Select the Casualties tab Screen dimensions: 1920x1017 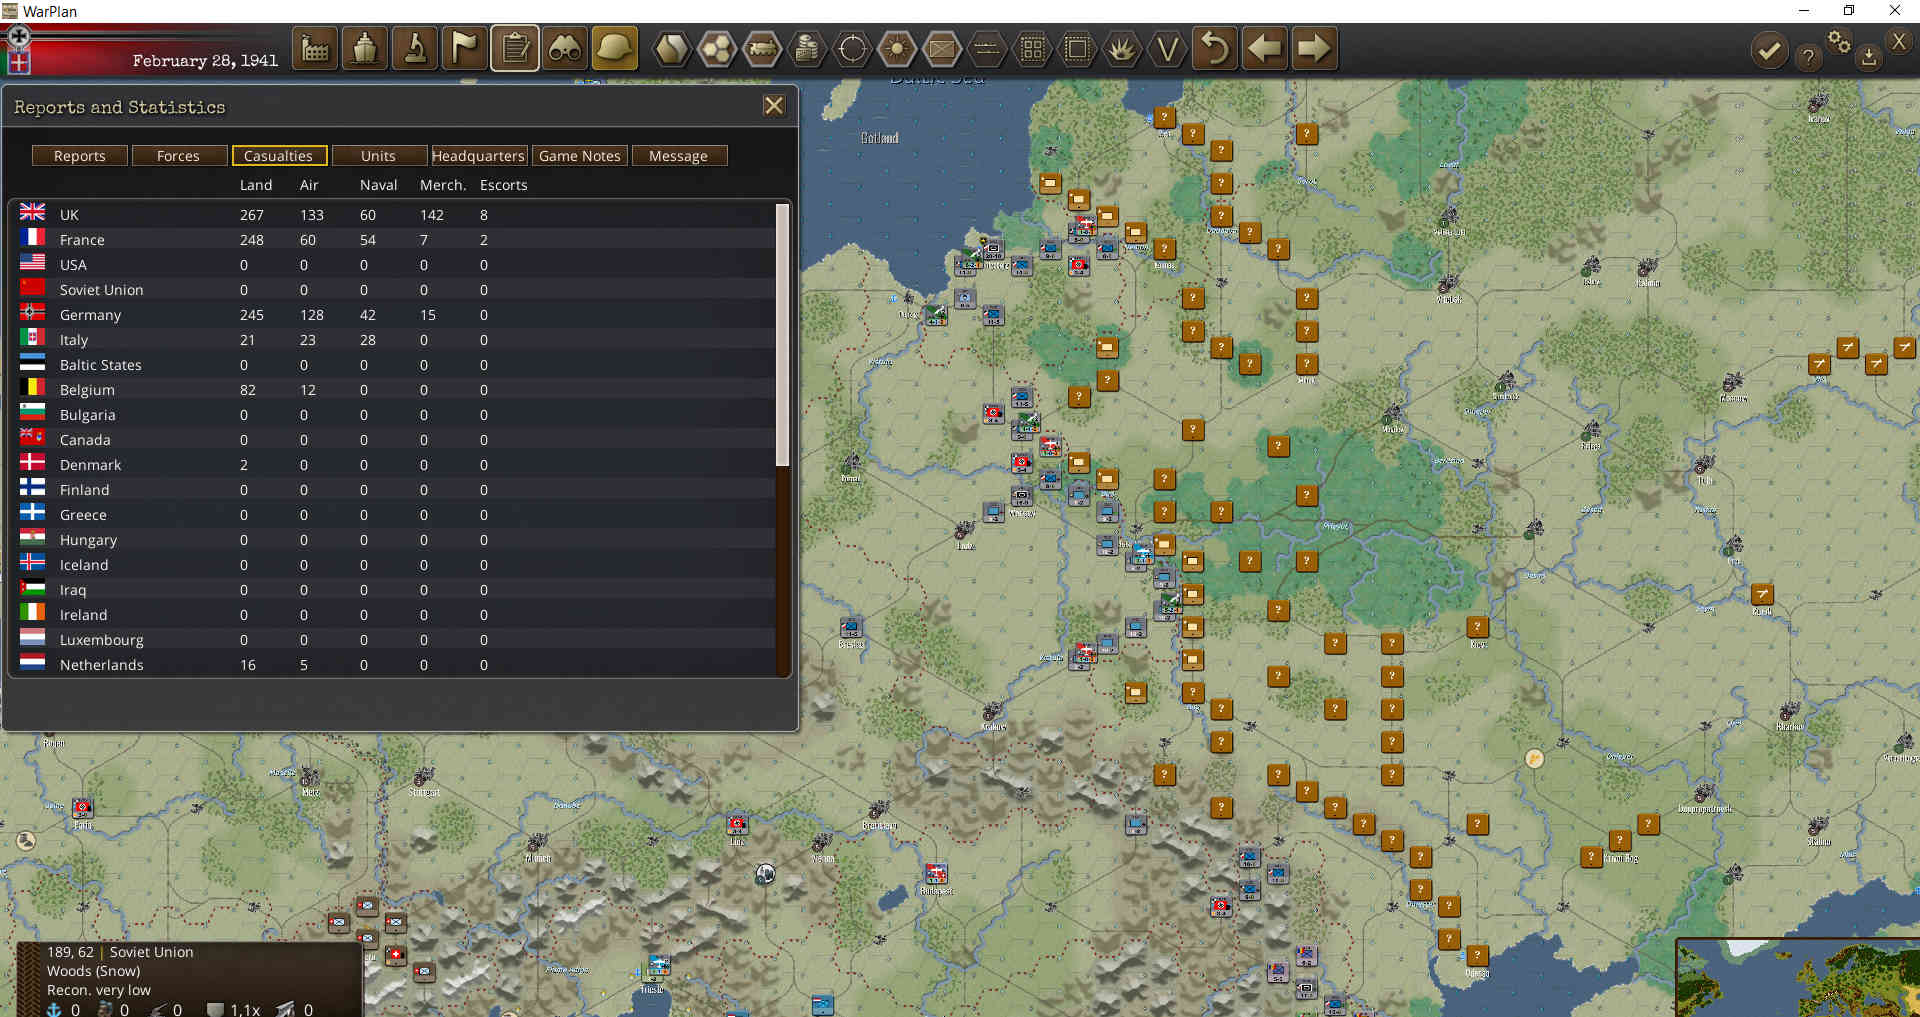[x=279, y=156]
